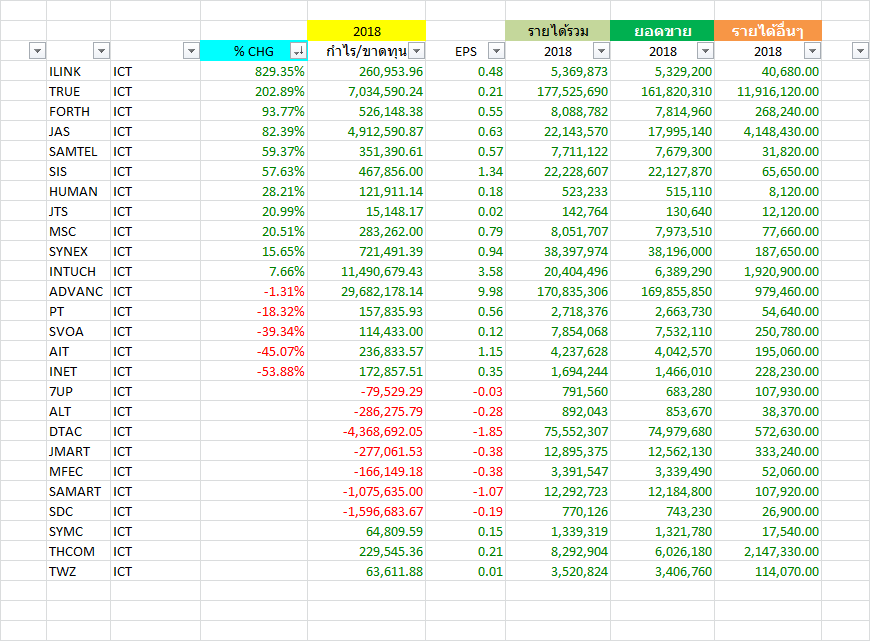Select the cyan % CHG header cell
Screen dimensions: 870x641
coord(254,51)
